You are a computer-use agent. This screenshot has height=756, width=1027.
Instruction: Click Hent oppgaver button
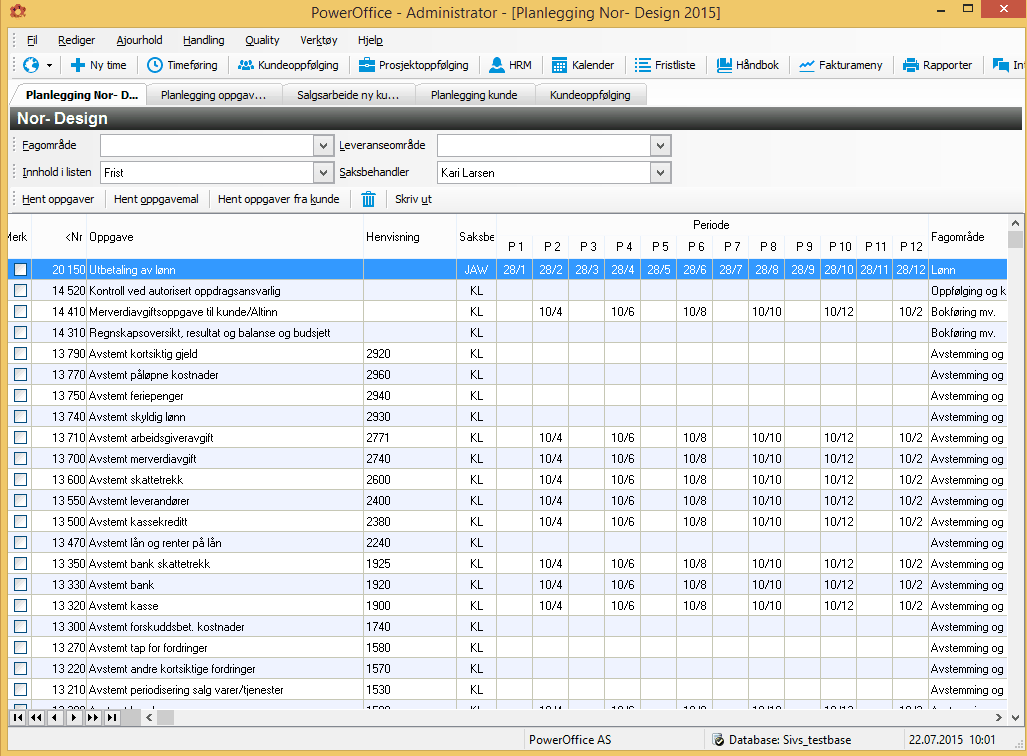point(58,199)
